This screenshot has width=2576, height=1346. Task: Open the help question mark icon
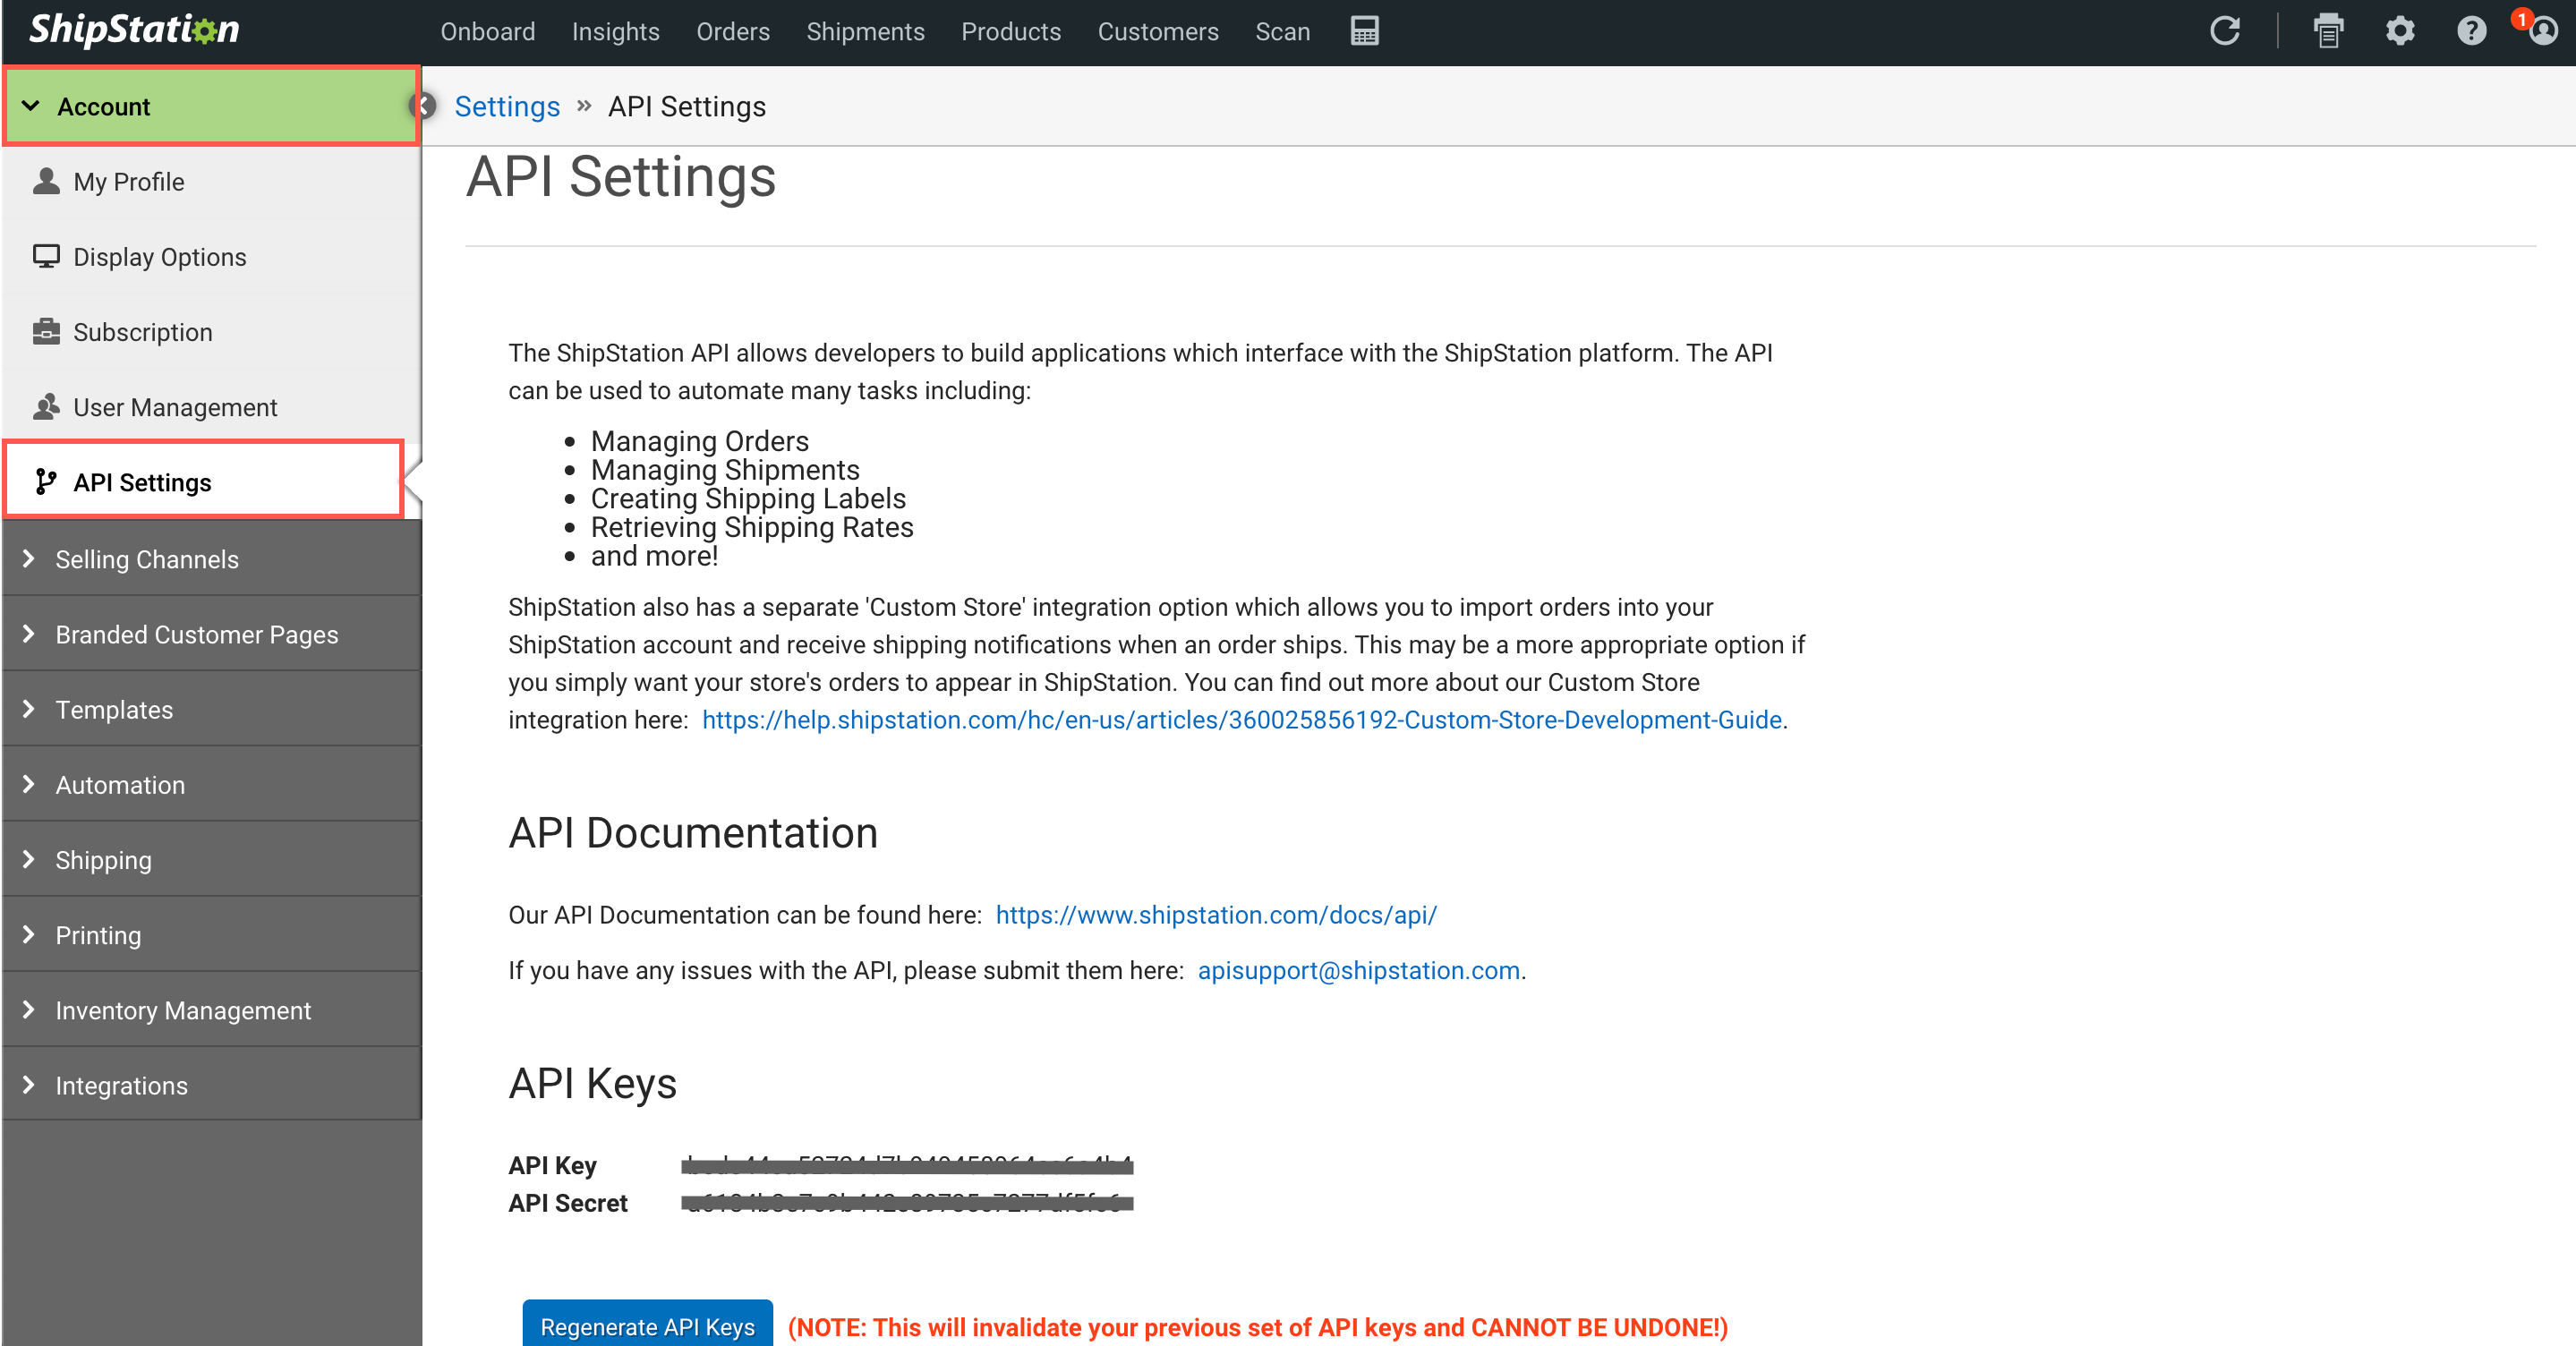pos(2472,31)
